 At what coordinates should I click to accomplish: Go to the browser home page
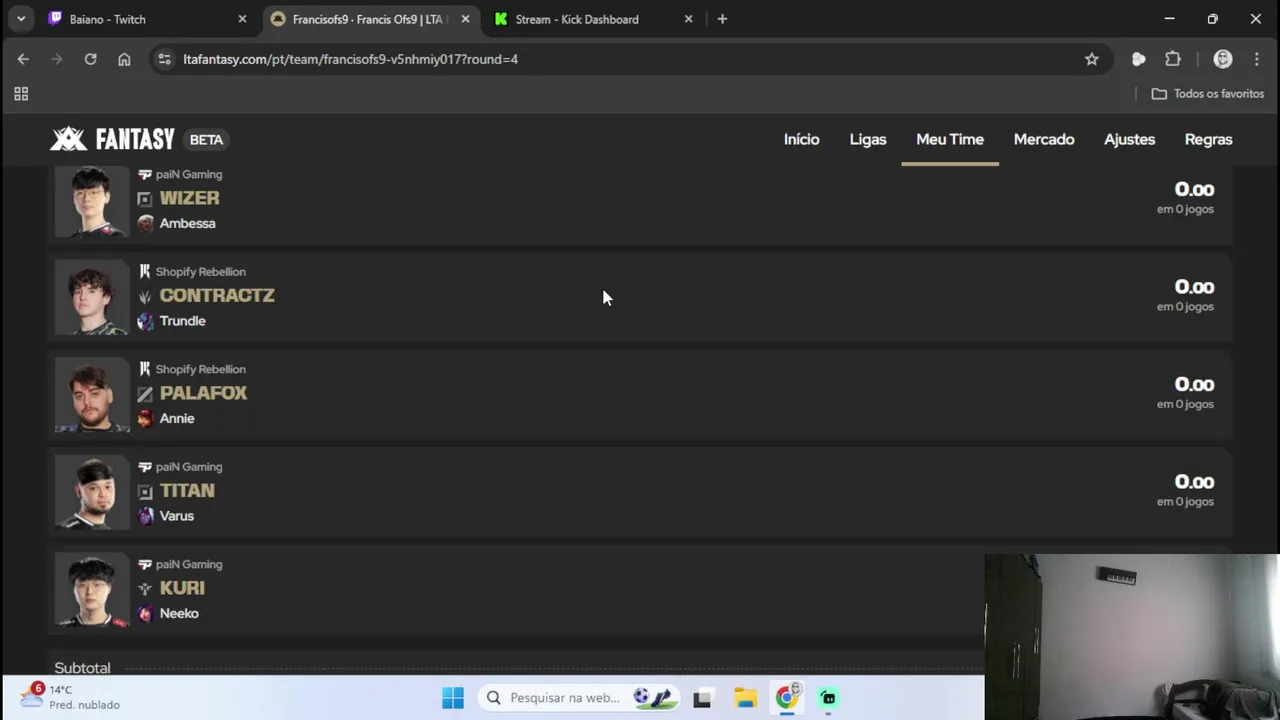click(124, 59)
